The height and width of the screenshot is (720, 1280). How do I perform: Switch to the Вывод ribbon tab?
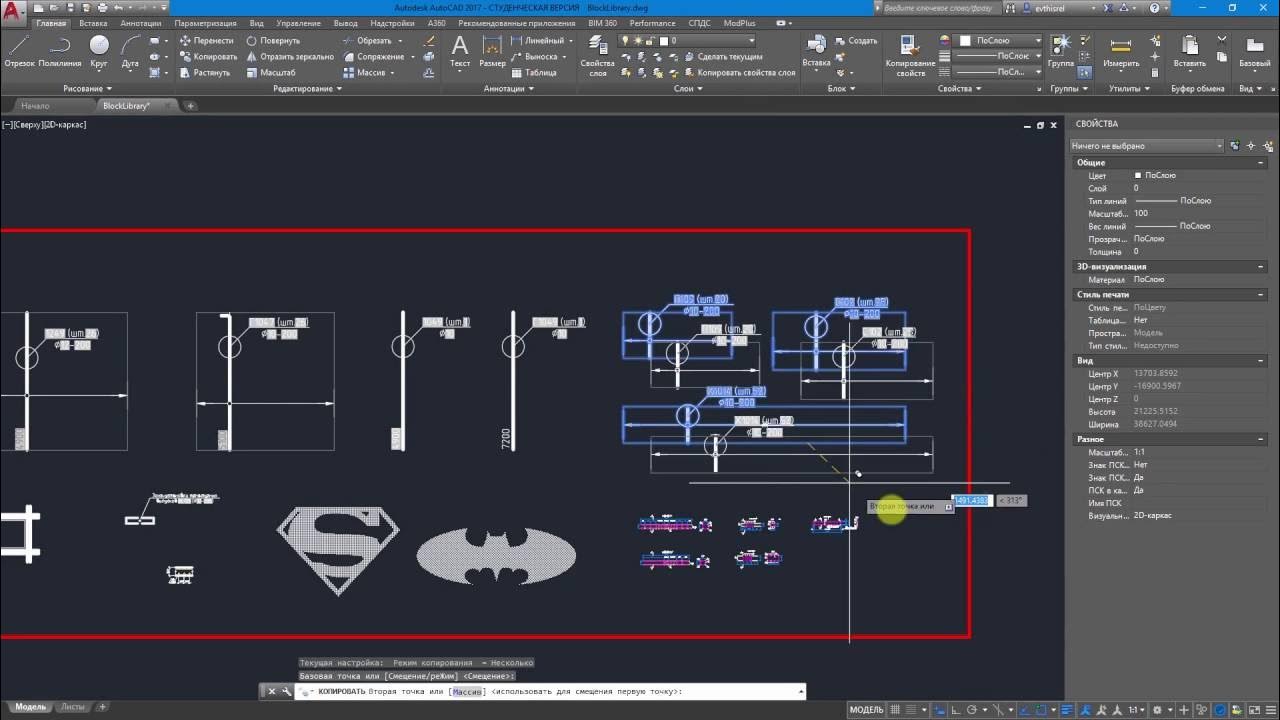tap(345, 23)
